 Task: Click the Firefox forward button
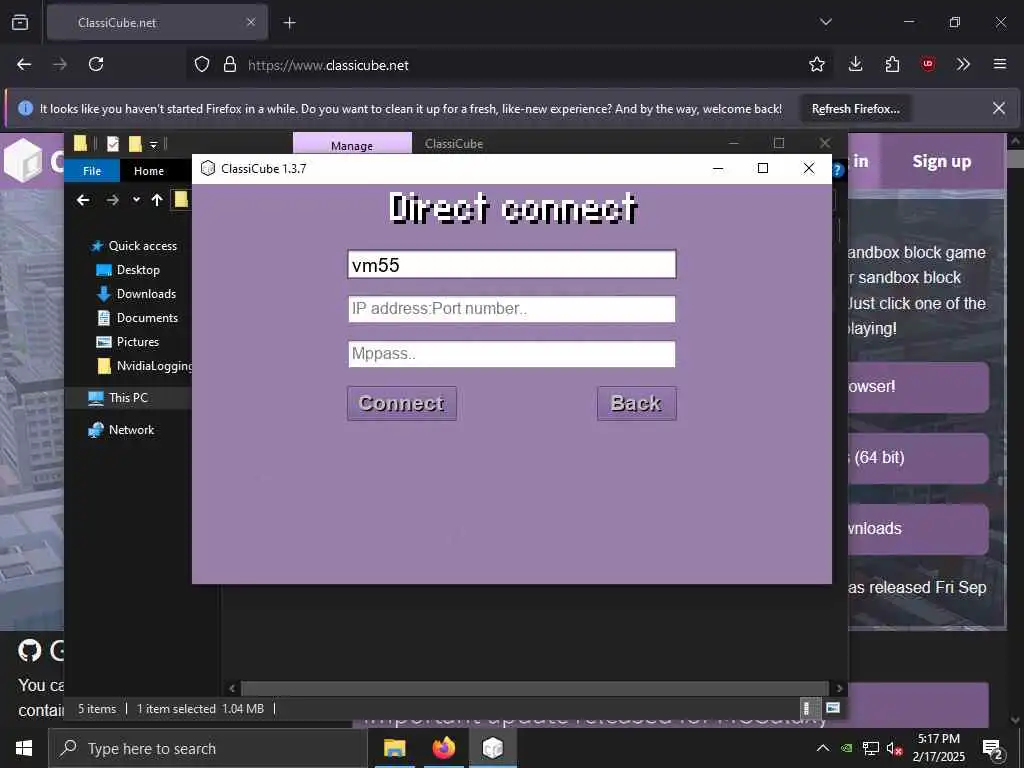pyautogui.click(x=60, y=65)
